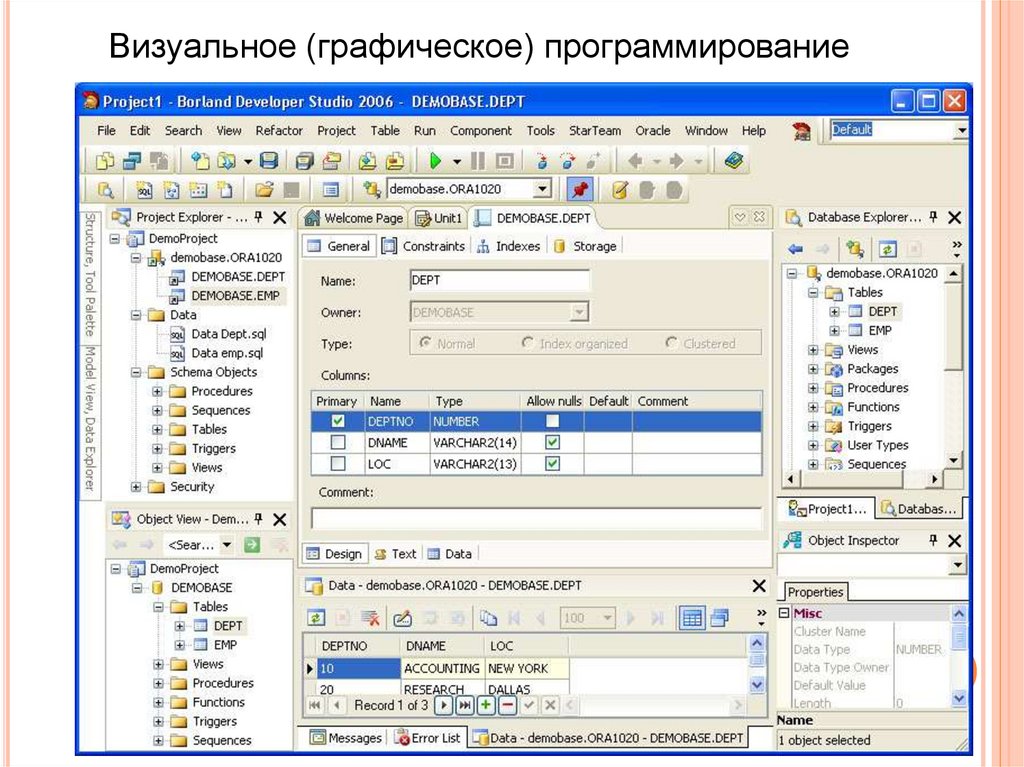
Task: Switch to the Storage tab
Action: pyautogui.click(x=584, y=246)
